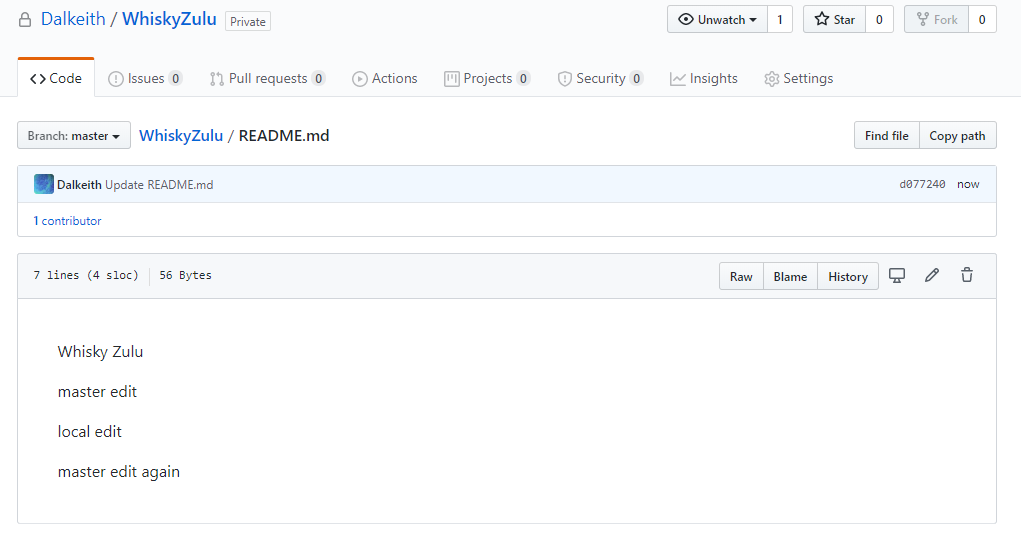The image size is (1021, 547).
Task: Switch to the Security tab
Action: click(600, 78)
